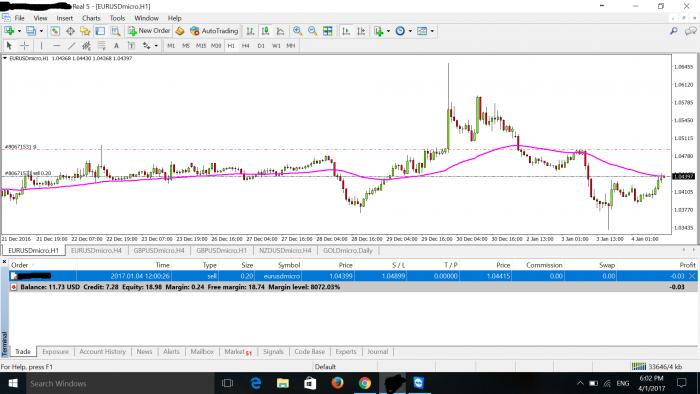Click the tile windows icon

pyautogui.click(x=328, y=31)
